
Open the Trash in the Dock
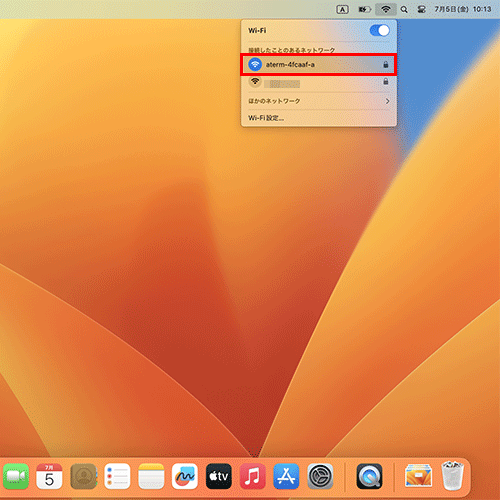(452, 476)
